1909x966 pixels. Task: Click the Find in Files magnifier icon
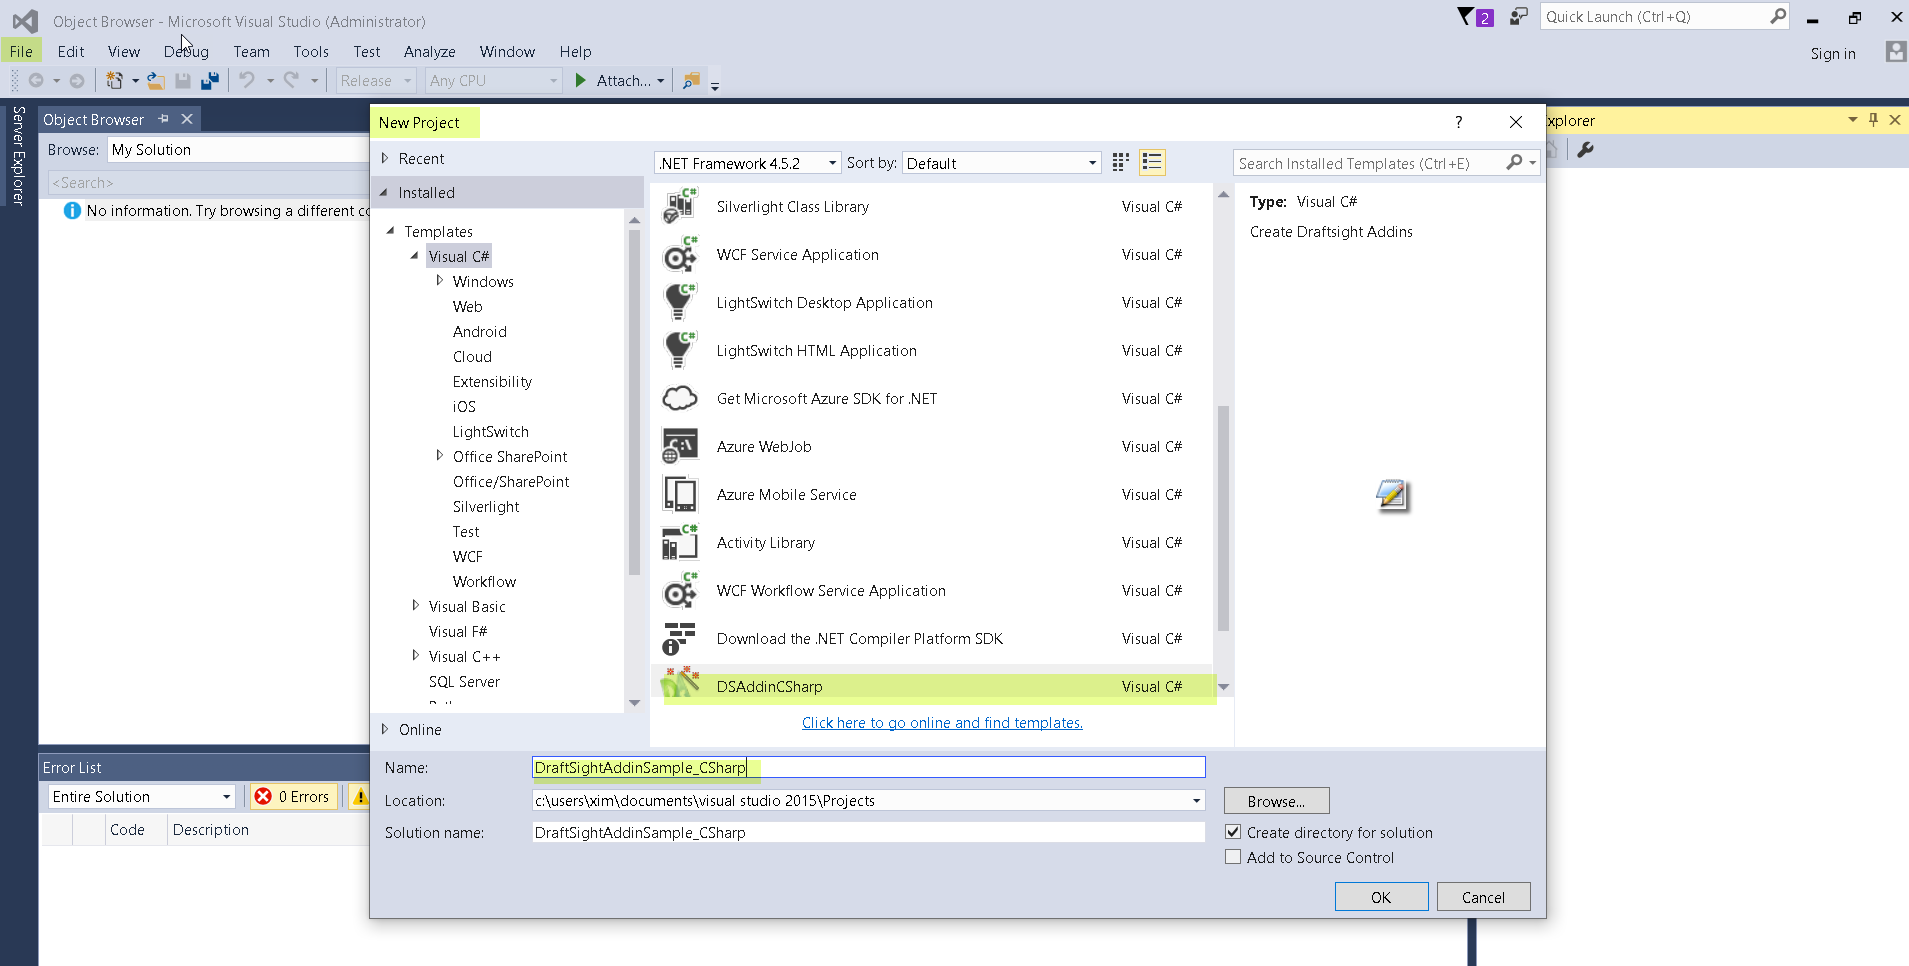click(690, 80)
